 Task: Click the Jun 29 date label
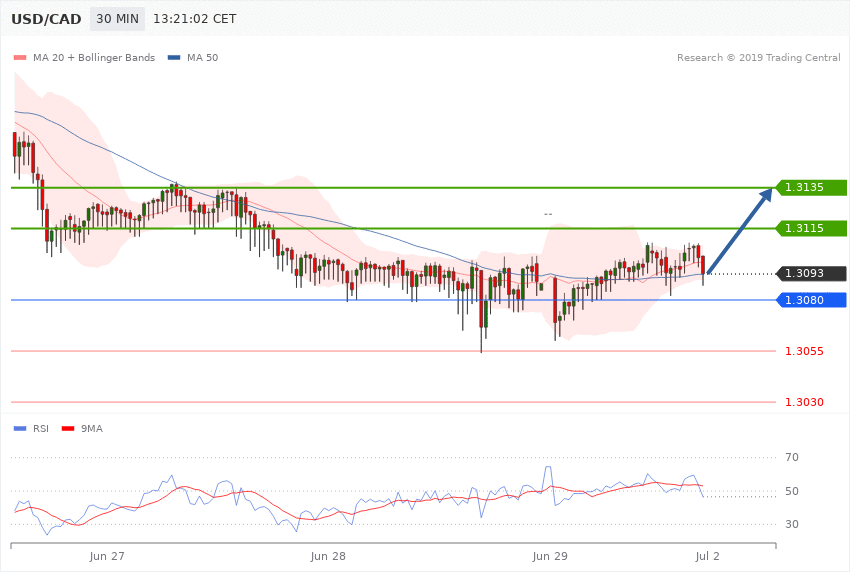point(550,556)
